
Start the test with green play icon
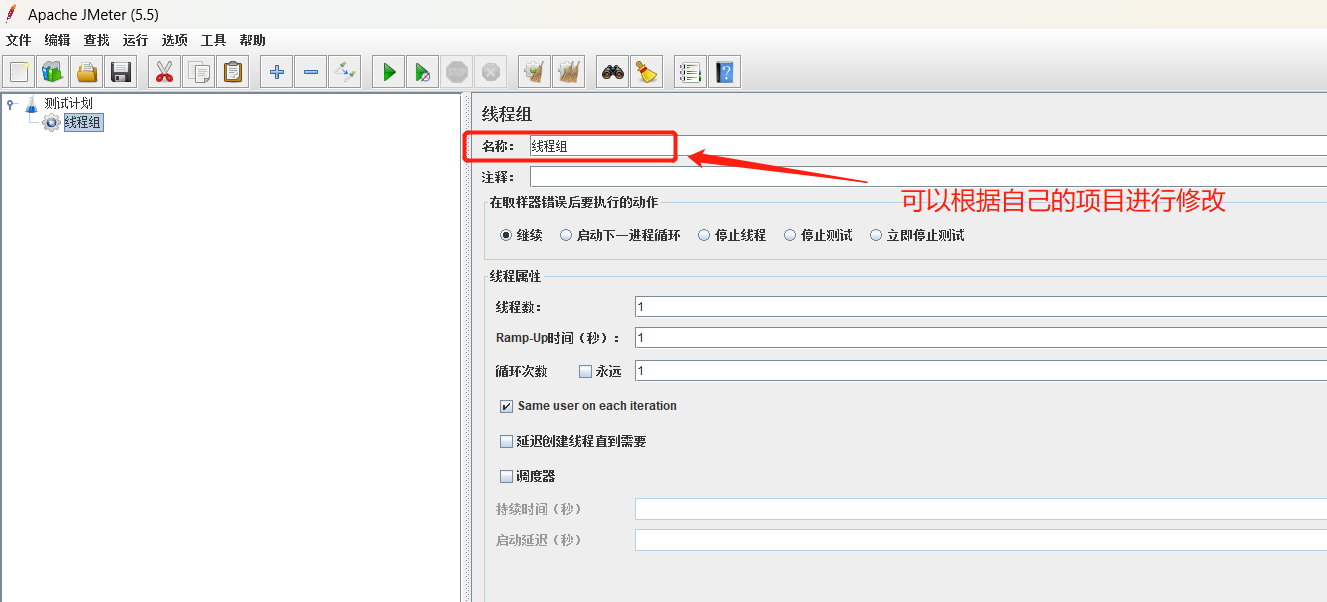[x=389, y=72]
